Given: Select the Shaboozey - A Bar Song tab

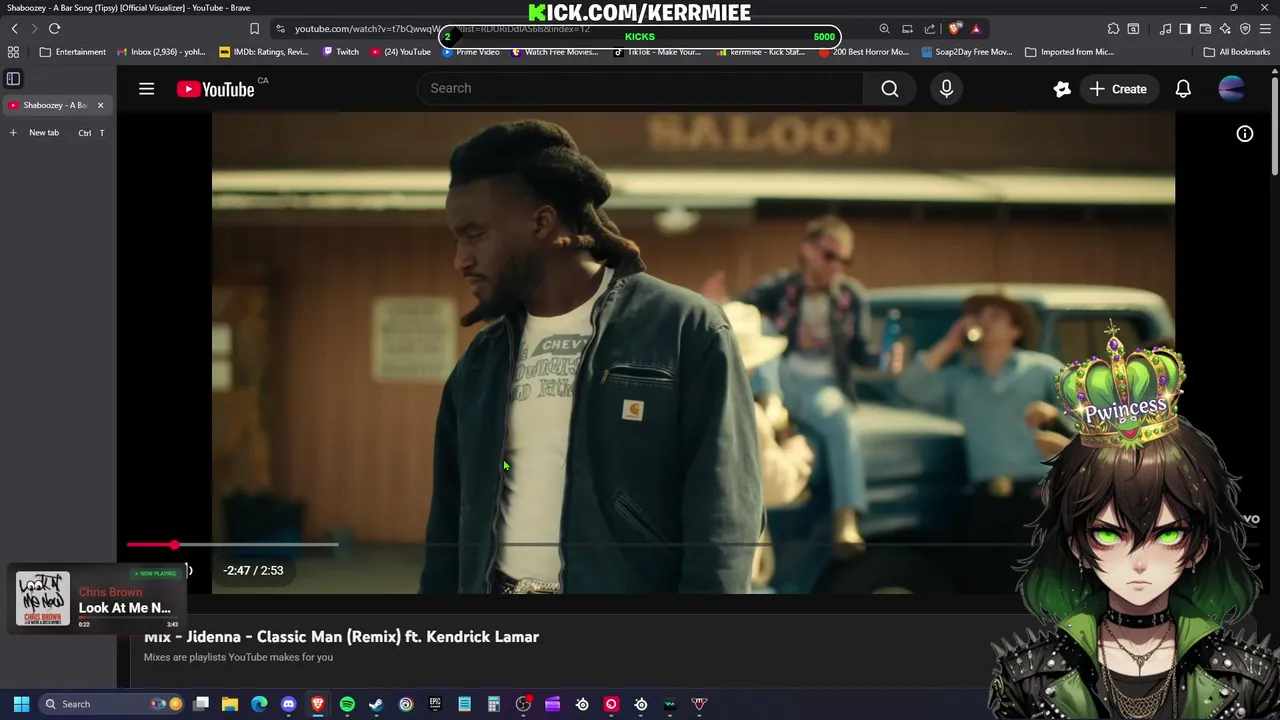Looking at the screenshot, I should 55,105.
